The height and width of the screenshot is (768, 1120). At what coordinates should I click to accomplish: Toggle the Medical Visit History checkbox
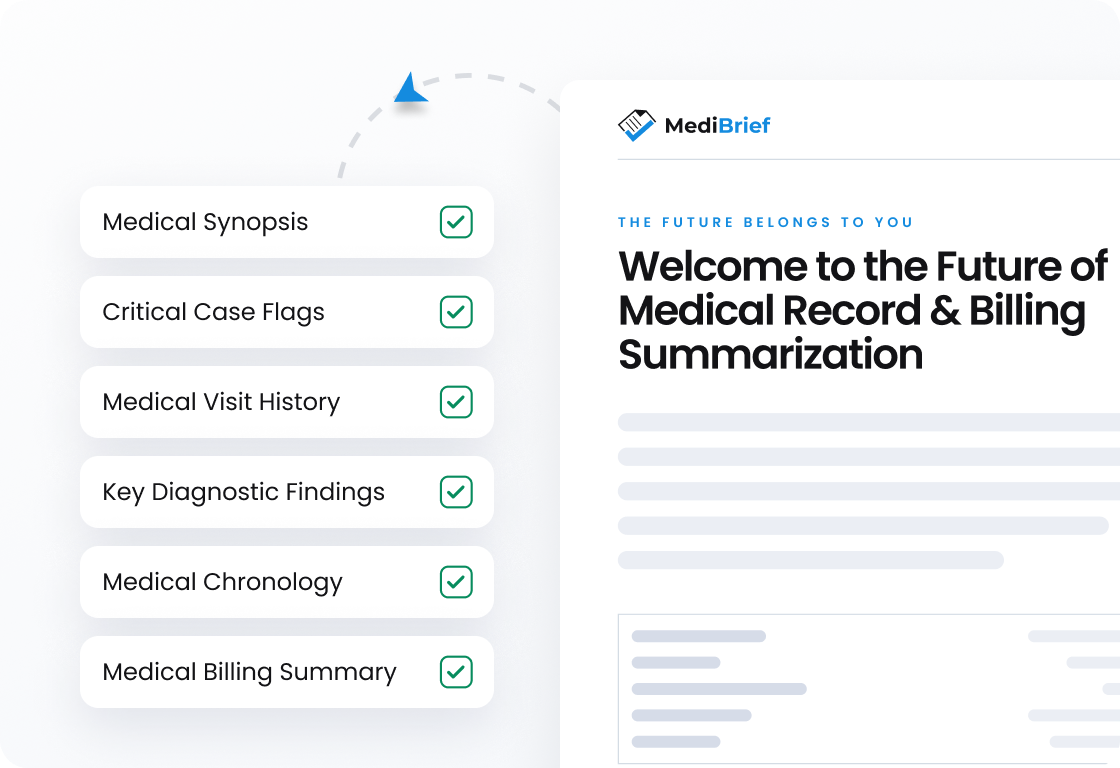point(456,402)
